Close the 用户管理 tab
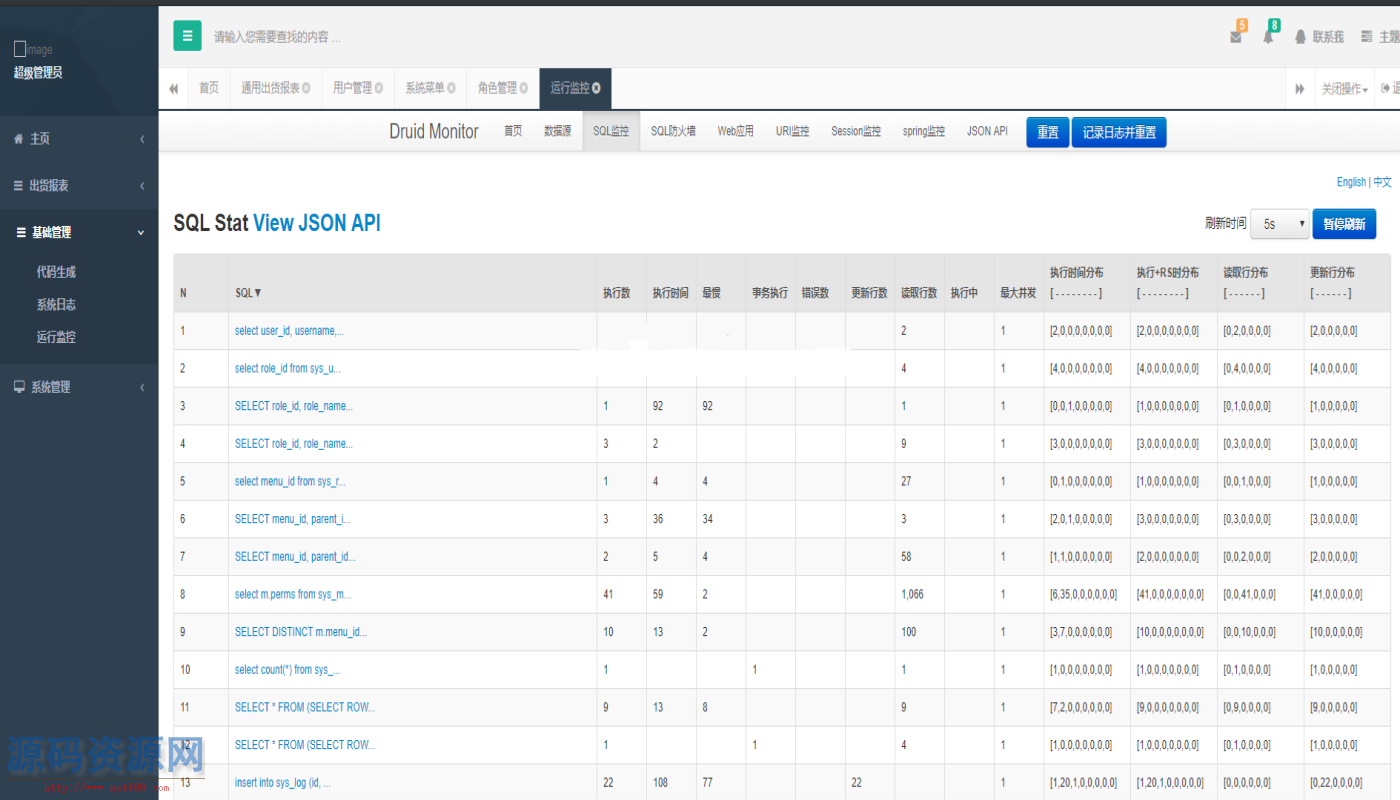Image resolution: width=1400 pixels, height=800 pixels. click(x=378, y=88)
